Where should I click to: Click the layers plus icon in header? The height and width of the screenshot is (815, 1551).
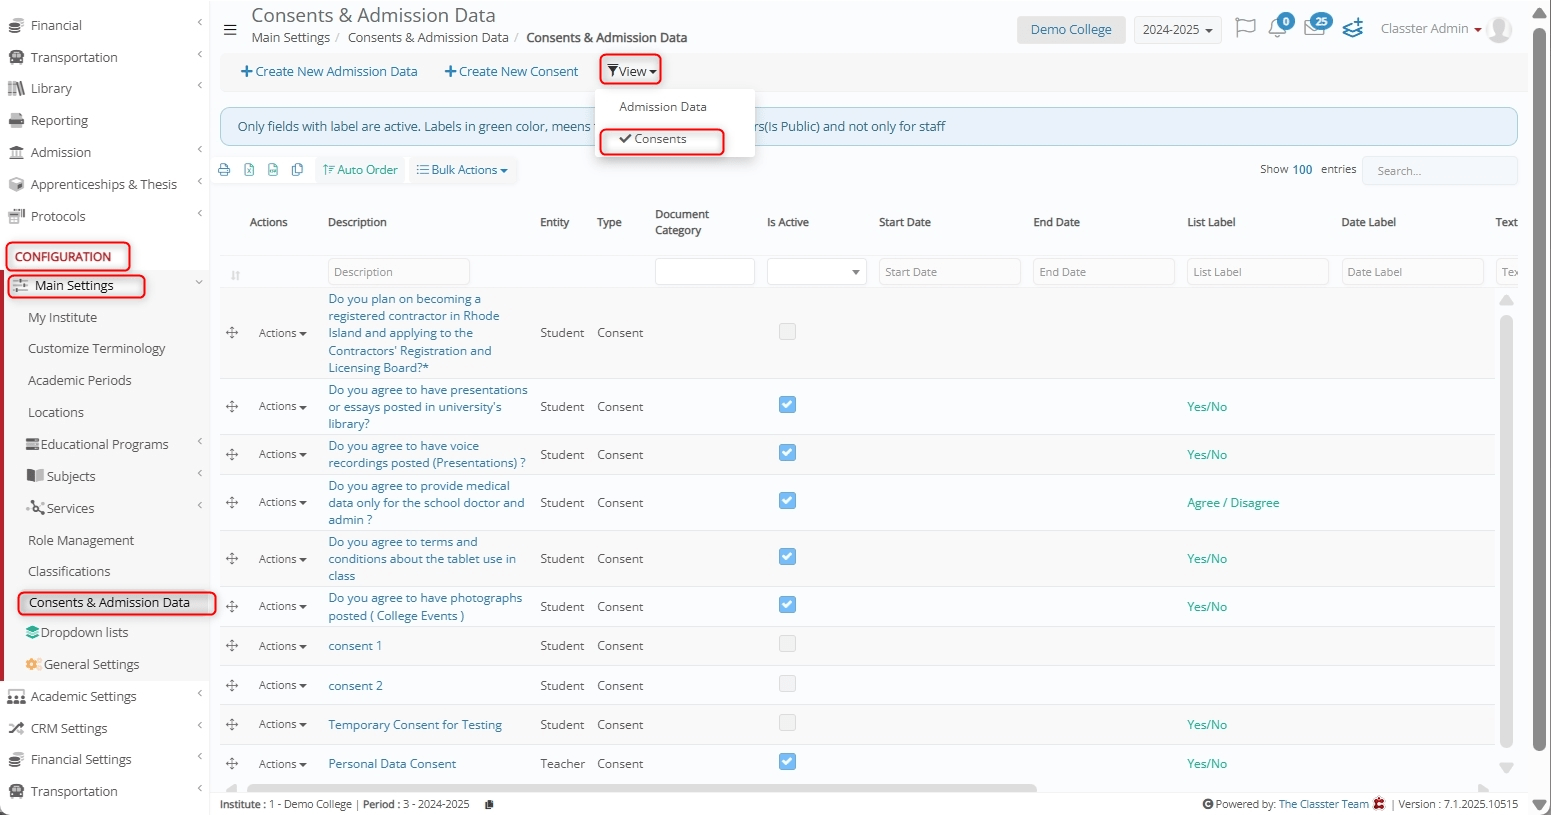(1353, 29)
